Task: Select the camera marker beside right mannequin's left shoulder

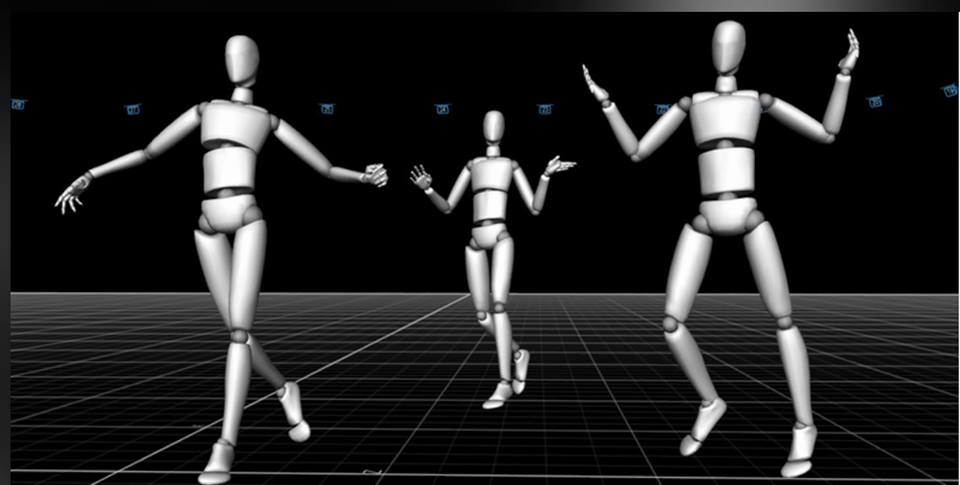Action: coord(662,108)
